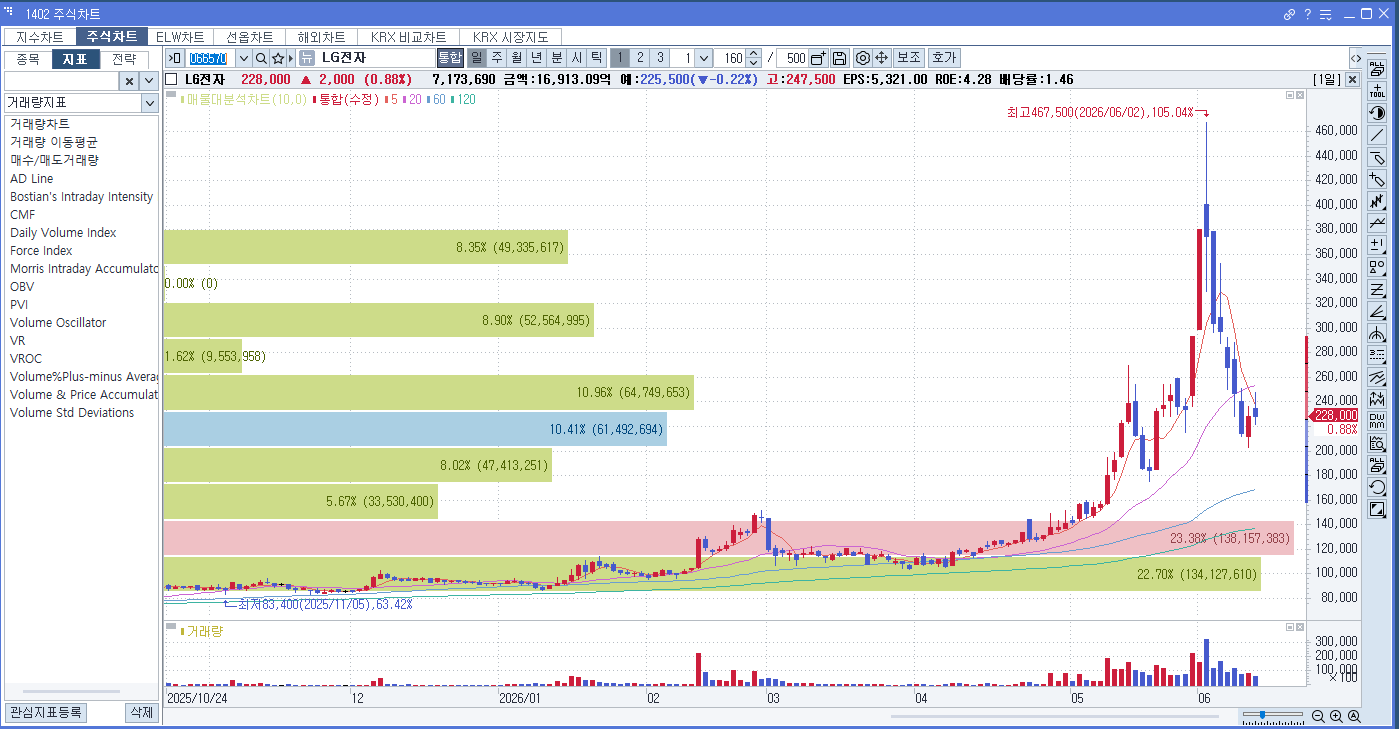This screenshot has height=729, width=1400.
Task: Zoom in chart with plus magnifier
Action: pos(1336,717)
